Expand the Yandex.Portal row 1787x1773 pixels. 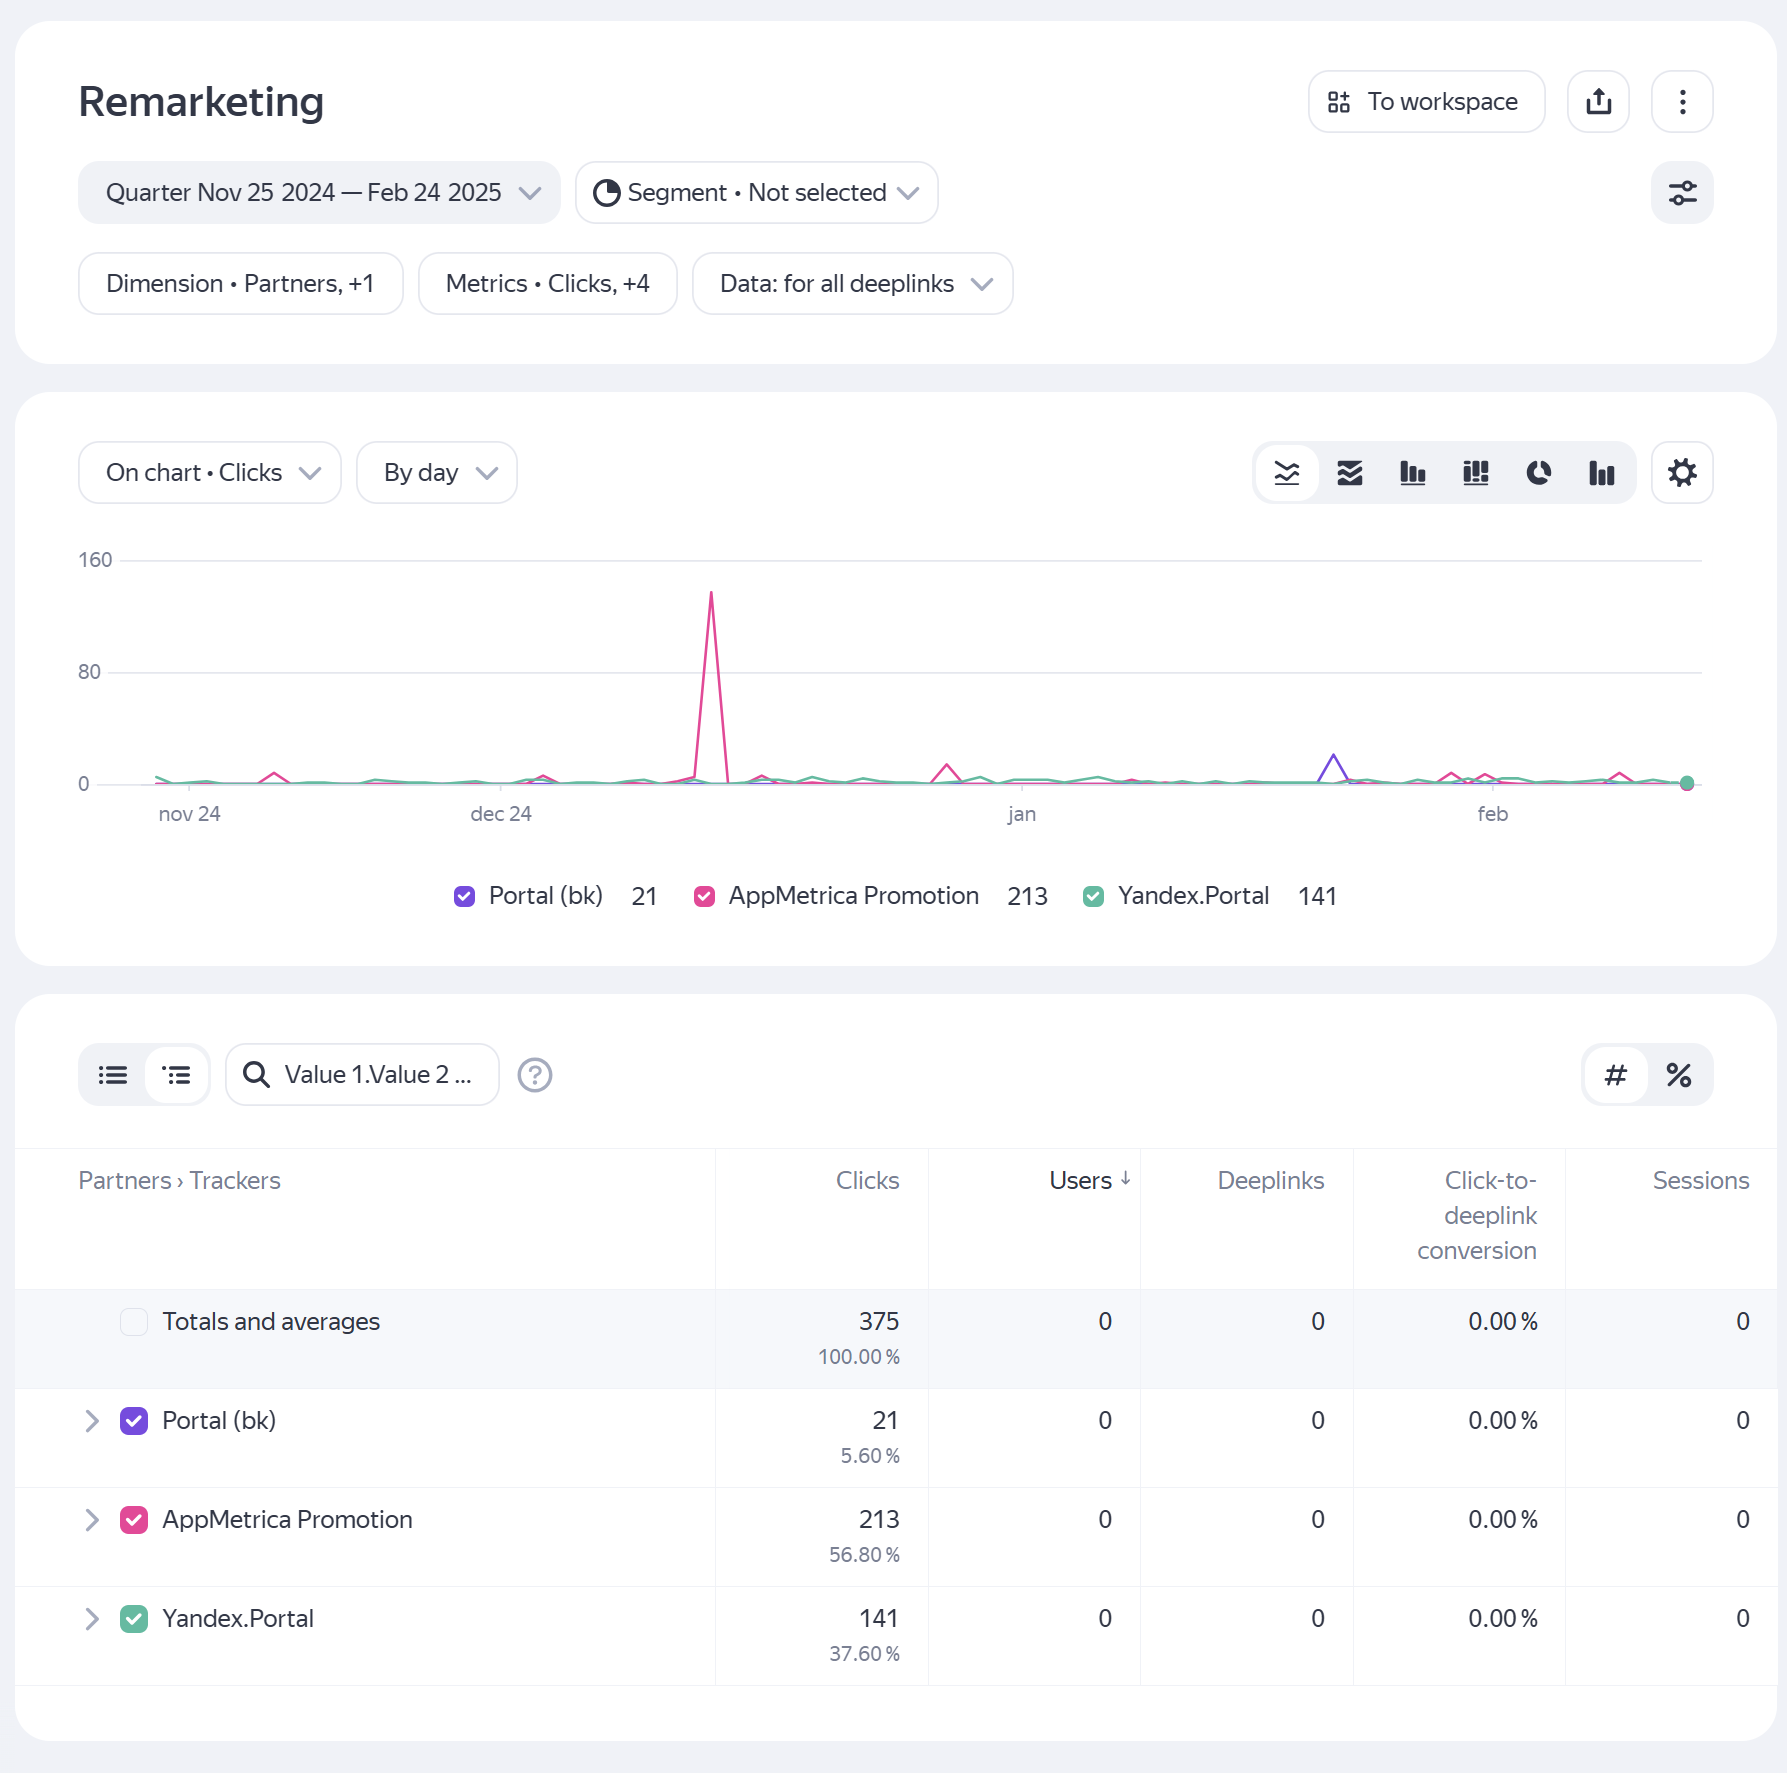click(92, 1619)
